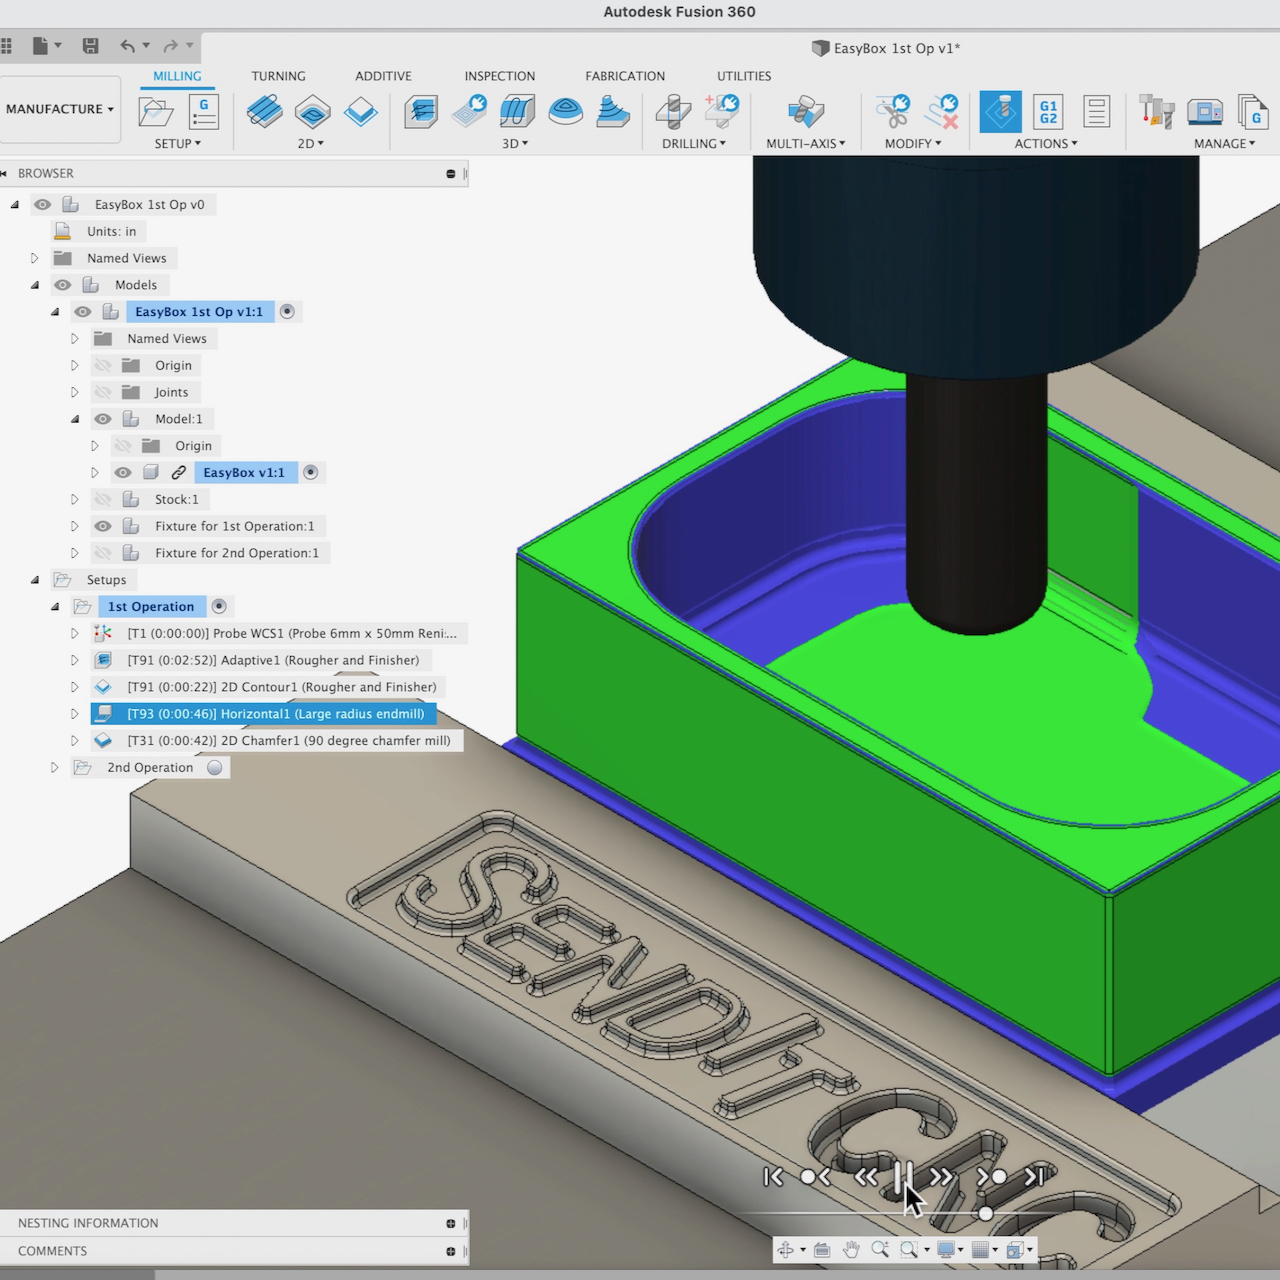Click the Trim toolpath scissors icon

[893, 112]
